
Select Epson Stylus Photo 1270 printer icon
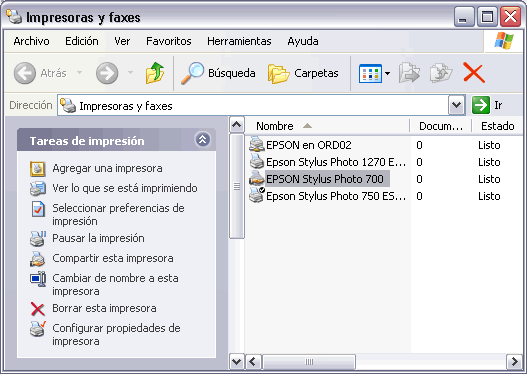click(256, 162)
